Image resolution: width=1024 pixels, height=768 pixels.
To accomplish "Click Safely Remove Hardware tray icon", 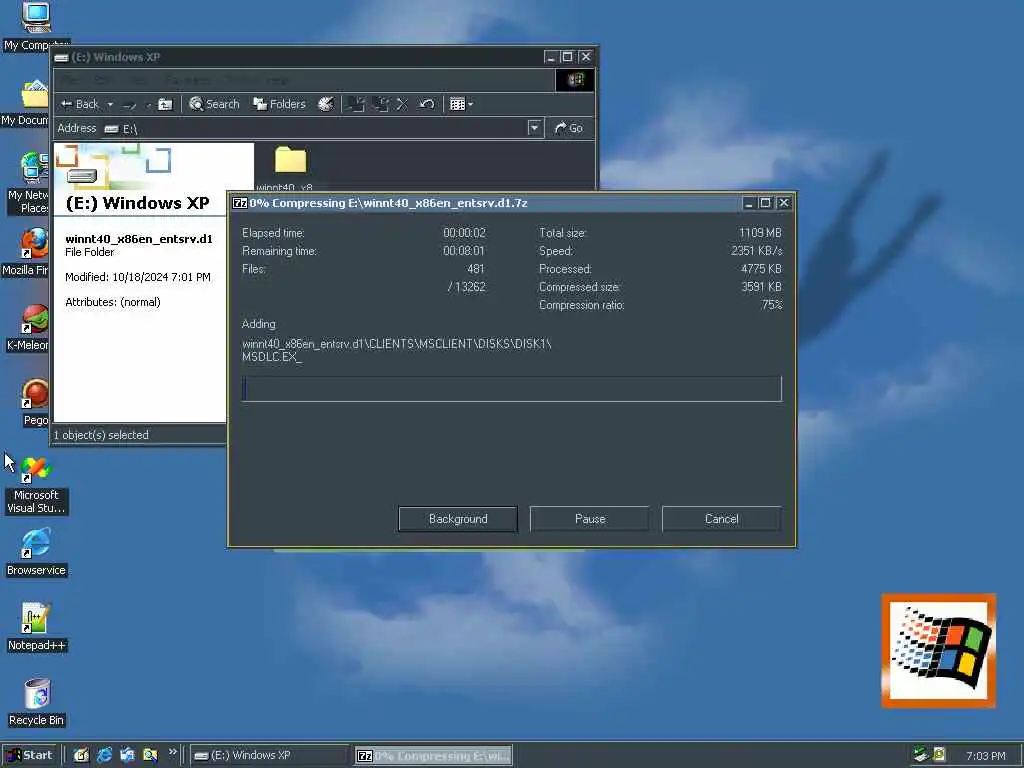I will pyautogui.click(x=920, y=755).
